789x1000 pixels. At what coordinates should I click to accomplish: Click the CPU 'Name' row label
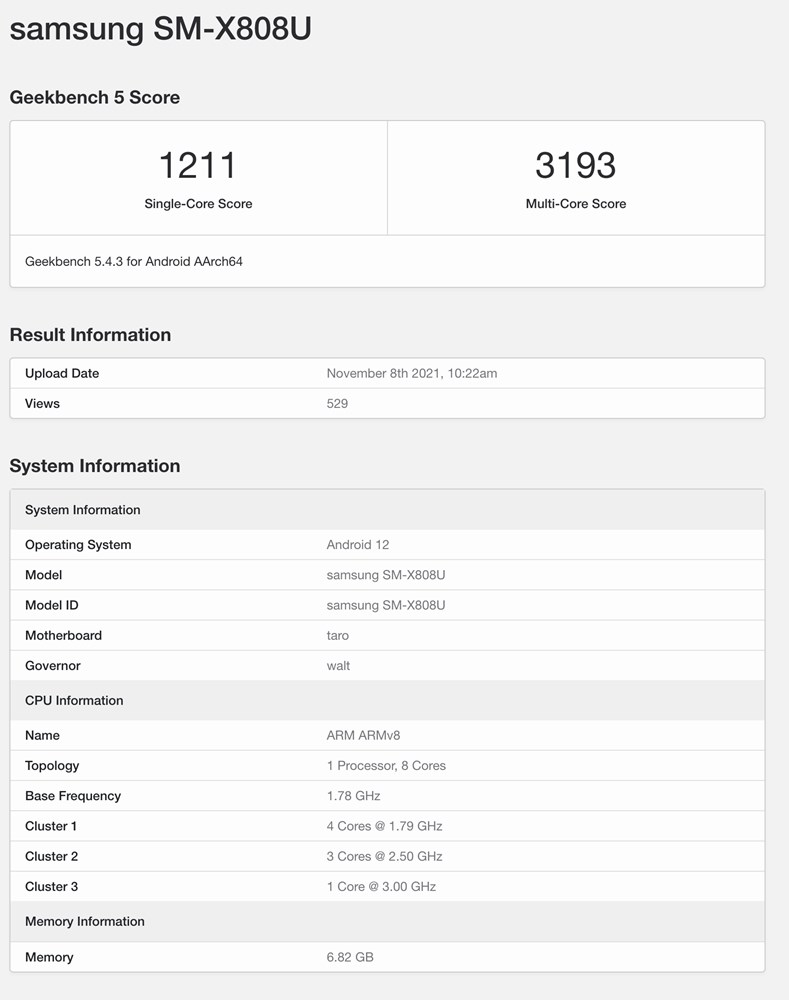pyautogui.click(x=42, y=735)
